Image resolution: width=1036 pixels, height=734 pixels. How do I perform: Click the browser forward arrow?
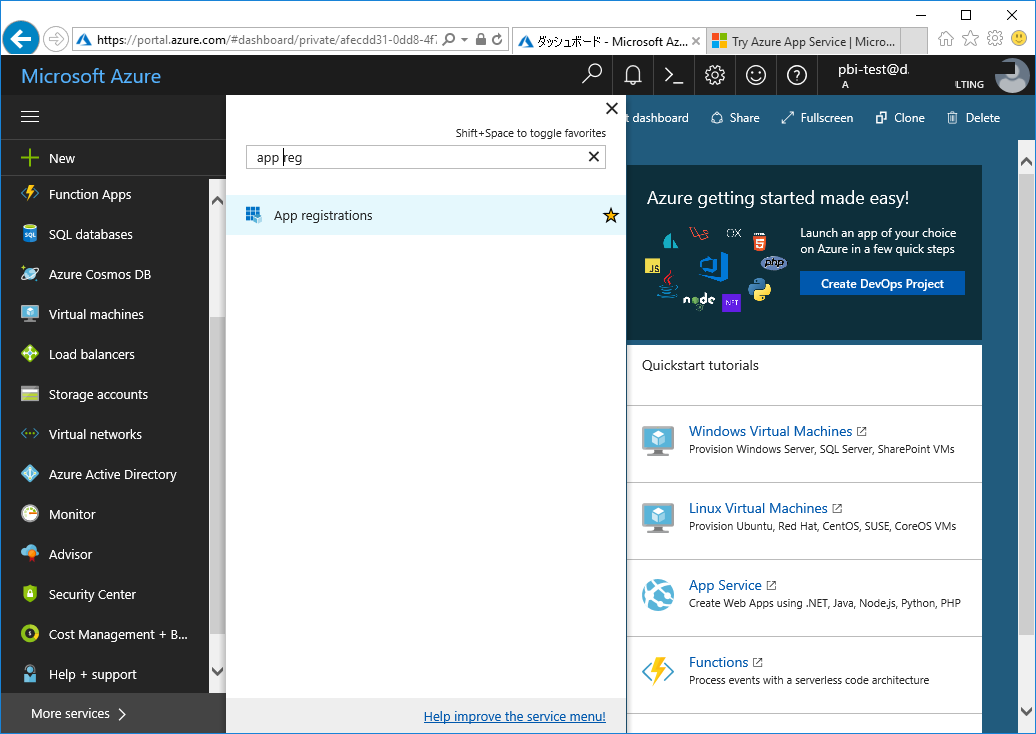[56, 40]
